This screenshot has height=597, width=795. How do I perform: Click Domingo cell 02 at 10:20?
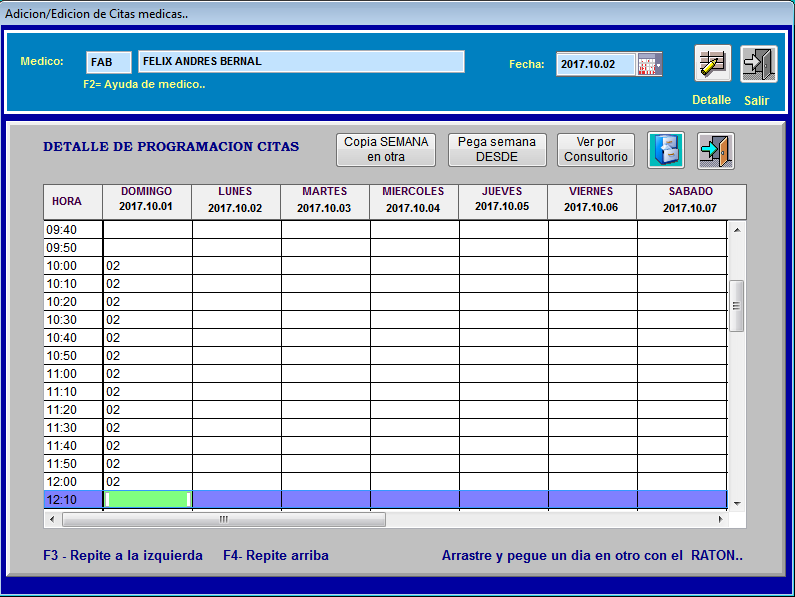click(x=148, y=302)
